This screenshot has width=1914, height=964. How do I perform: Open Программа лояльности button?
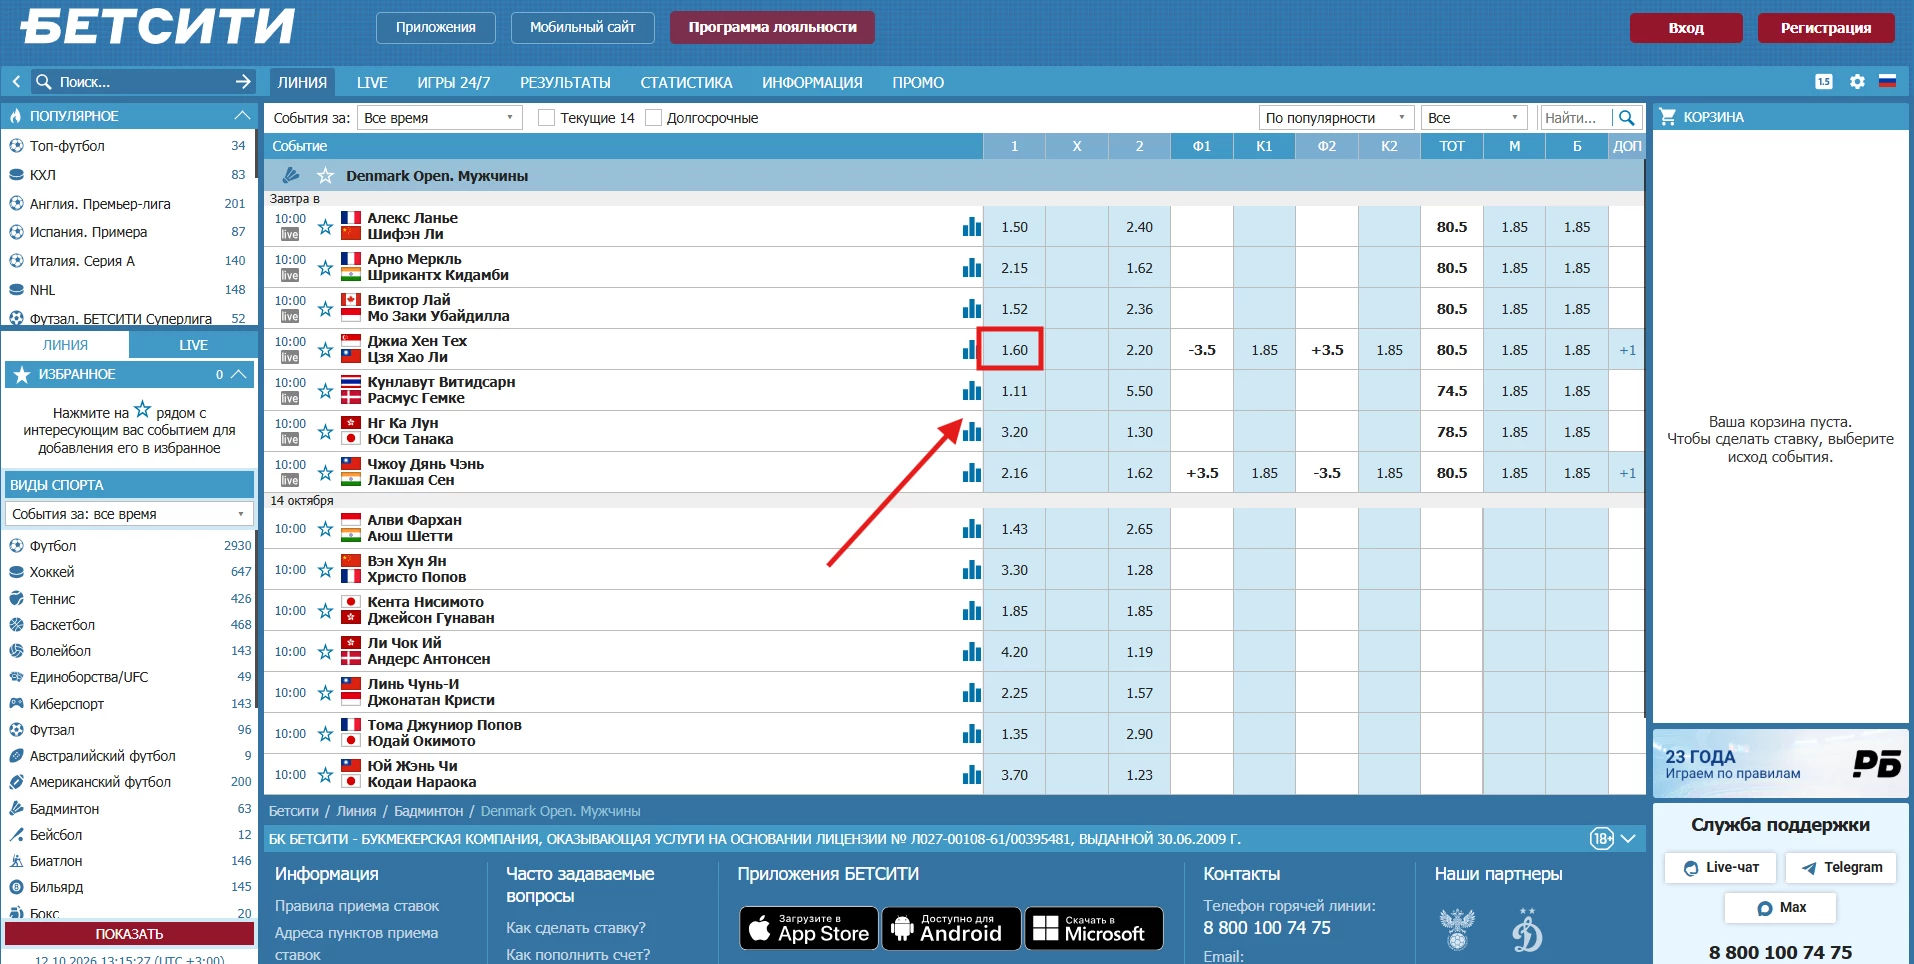click(772, 28)
